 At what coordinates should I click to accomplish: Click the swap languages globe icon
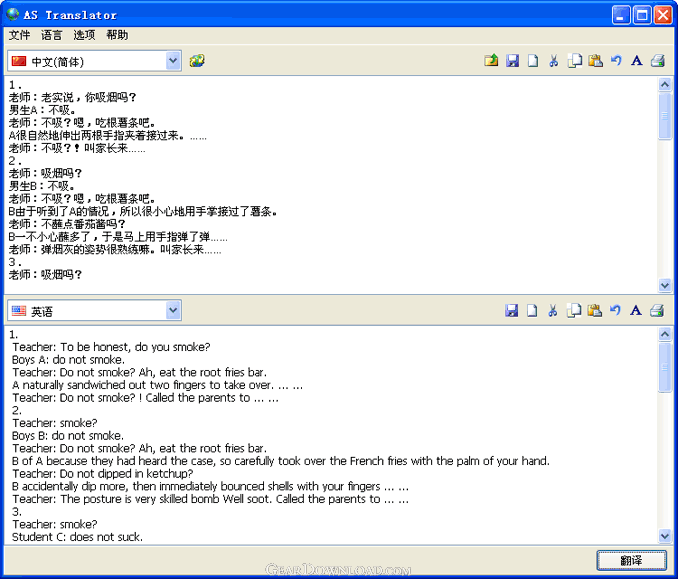197,61
